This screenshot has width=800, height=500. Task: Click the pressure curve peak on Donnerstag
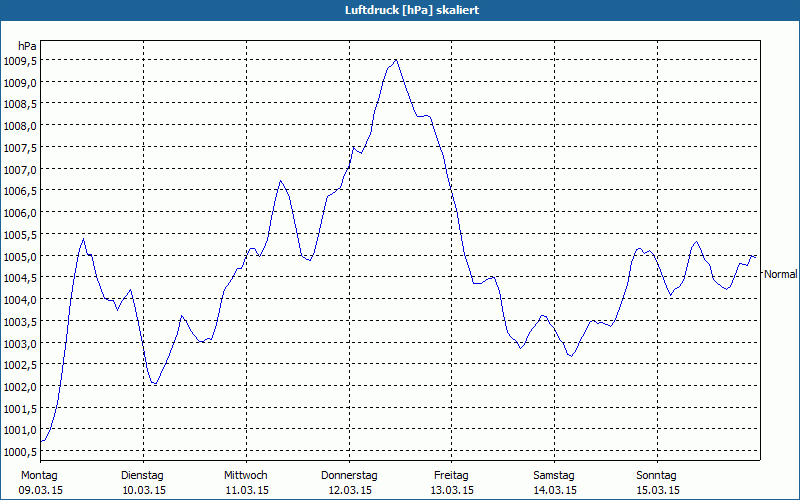coord(395,60)
